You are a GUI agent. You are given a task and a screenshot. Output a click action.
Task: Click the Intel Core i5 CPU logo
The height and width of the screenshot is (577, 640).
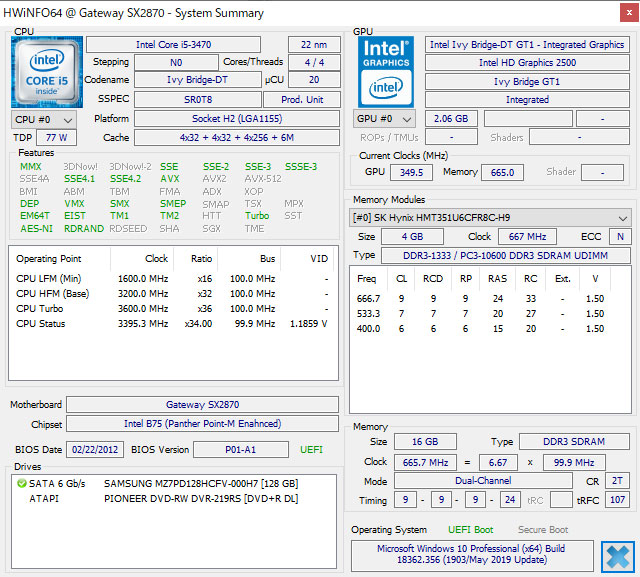click(x=47, y=72)
